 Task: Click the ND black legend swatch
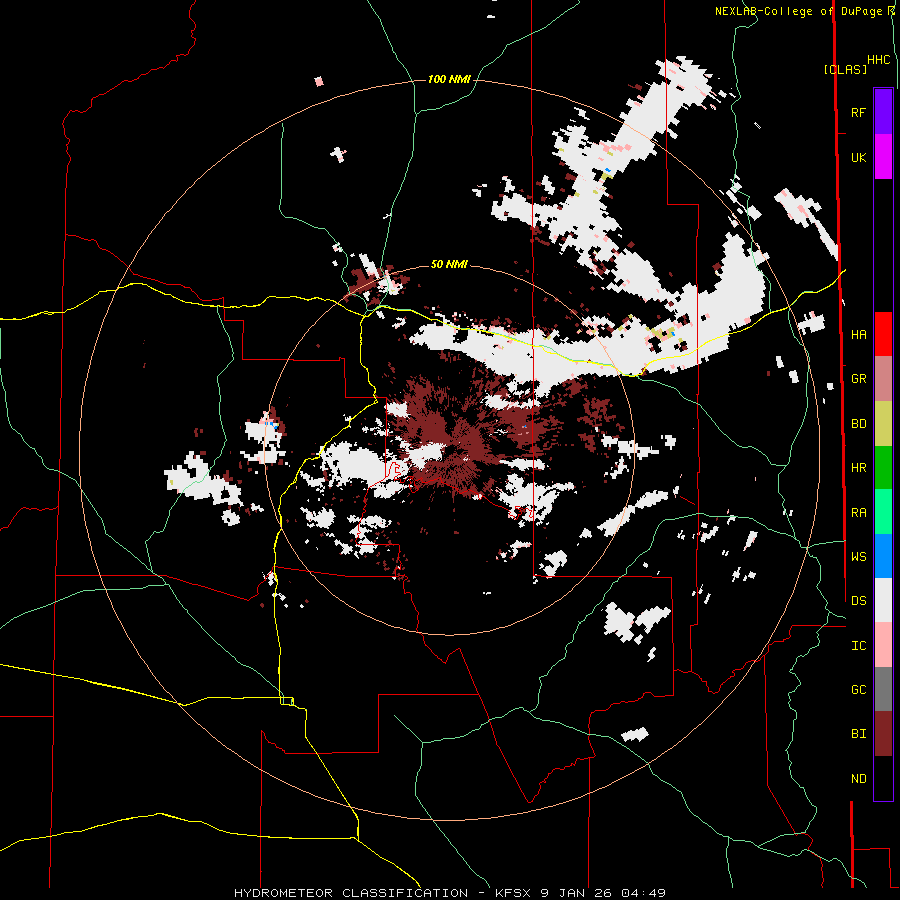(x=883, y=778)
